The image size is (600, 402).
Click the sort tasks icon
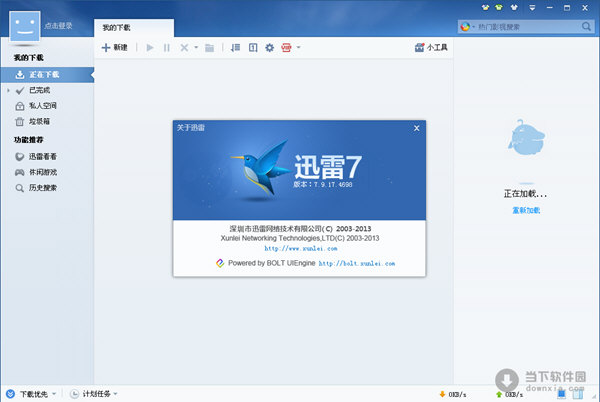[235, 47]
